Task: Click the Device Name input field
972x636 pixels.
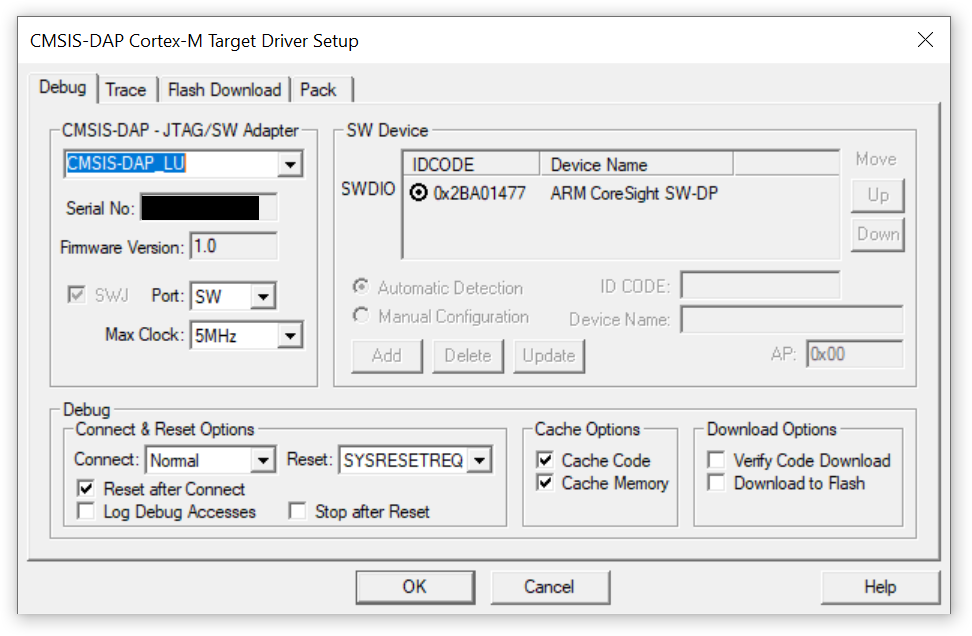Action: (x=792, y=319)
